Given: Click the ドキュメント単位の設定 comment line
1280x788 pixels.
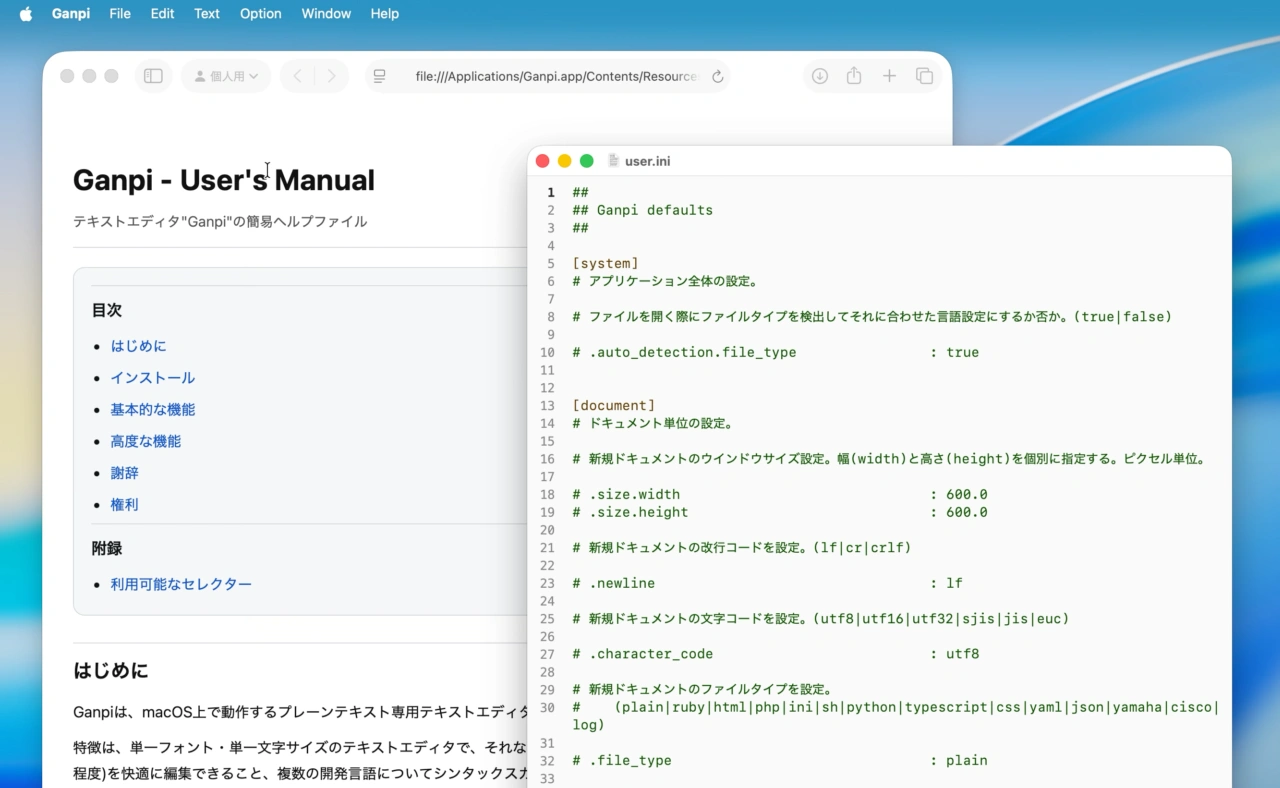Looking at the screenshot, I should click(653, 423).
